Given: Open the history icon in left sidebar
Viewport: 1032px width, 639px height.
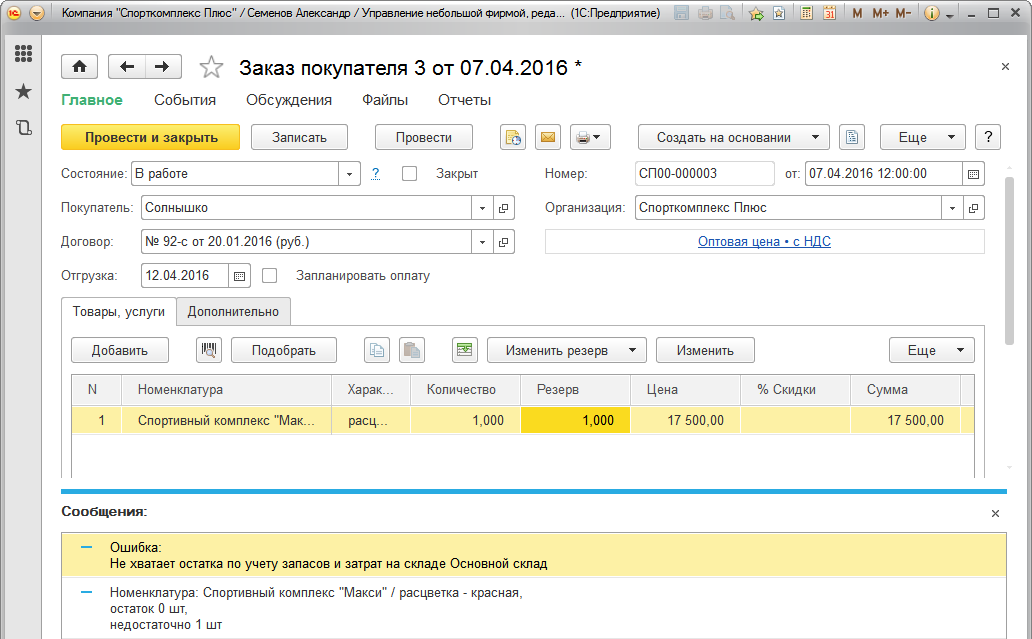Looking at the screenshot, I should tap(23, 128).
